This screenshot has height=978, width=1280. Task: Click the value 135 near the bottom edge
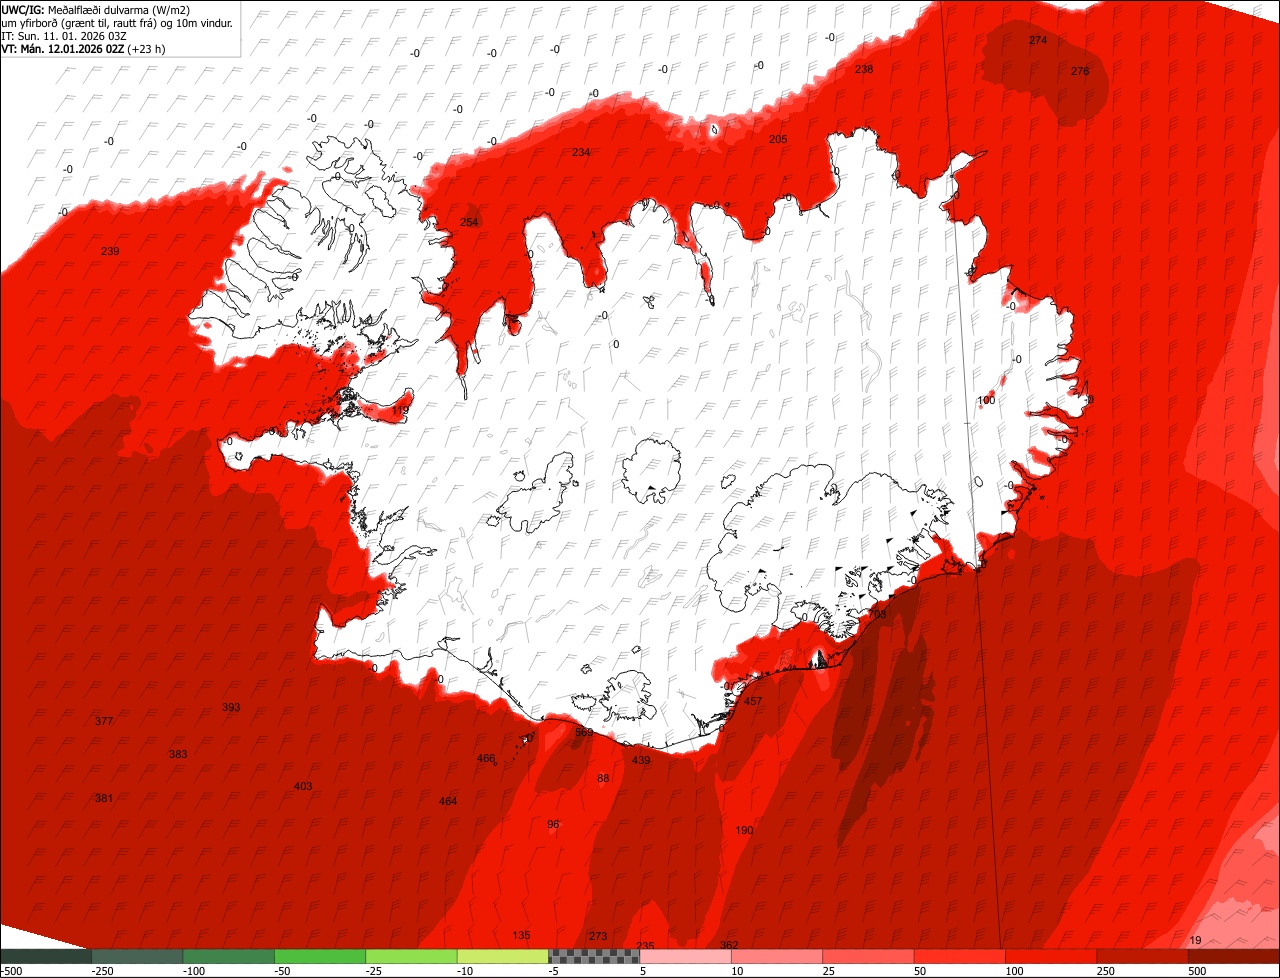point(521,935)
